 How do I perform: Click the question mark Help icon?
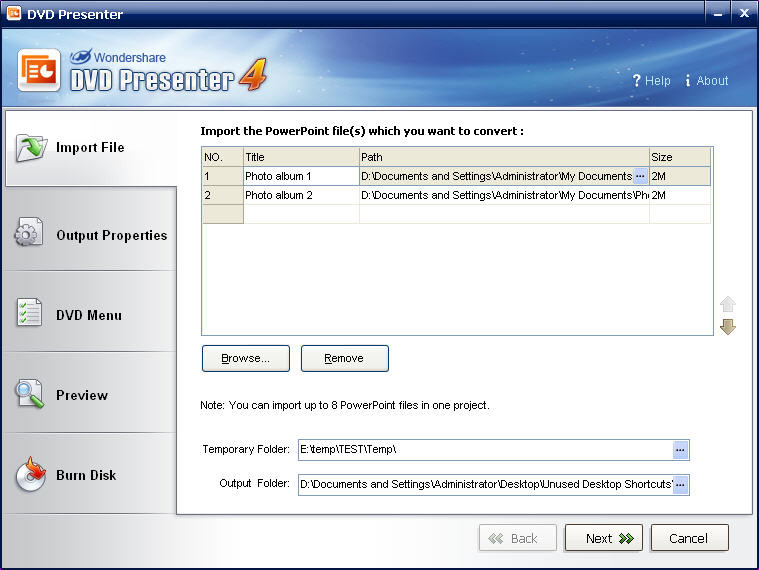(637, 80)
